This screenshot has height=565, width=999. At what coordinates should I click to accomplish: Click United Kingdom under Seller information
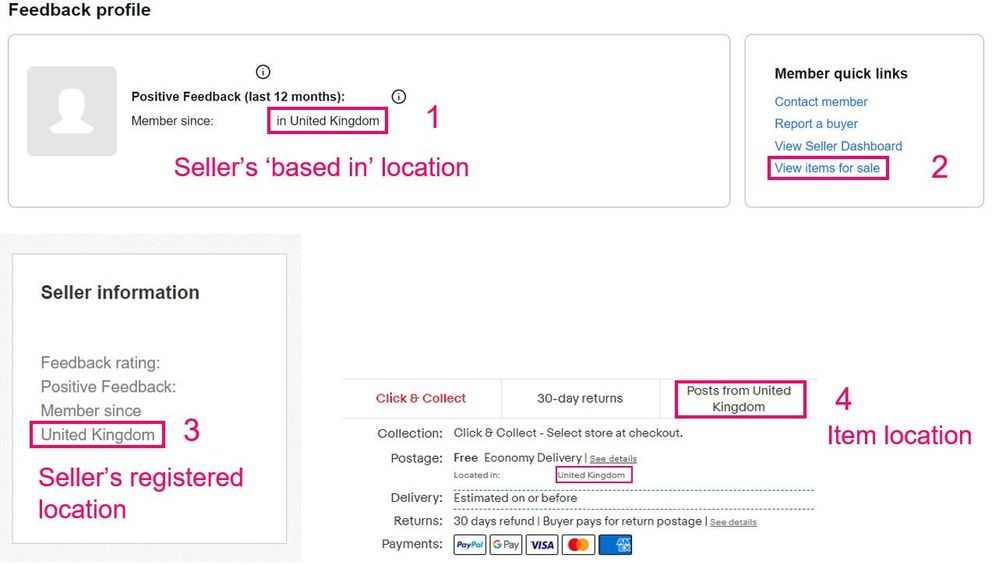point(98,434)
